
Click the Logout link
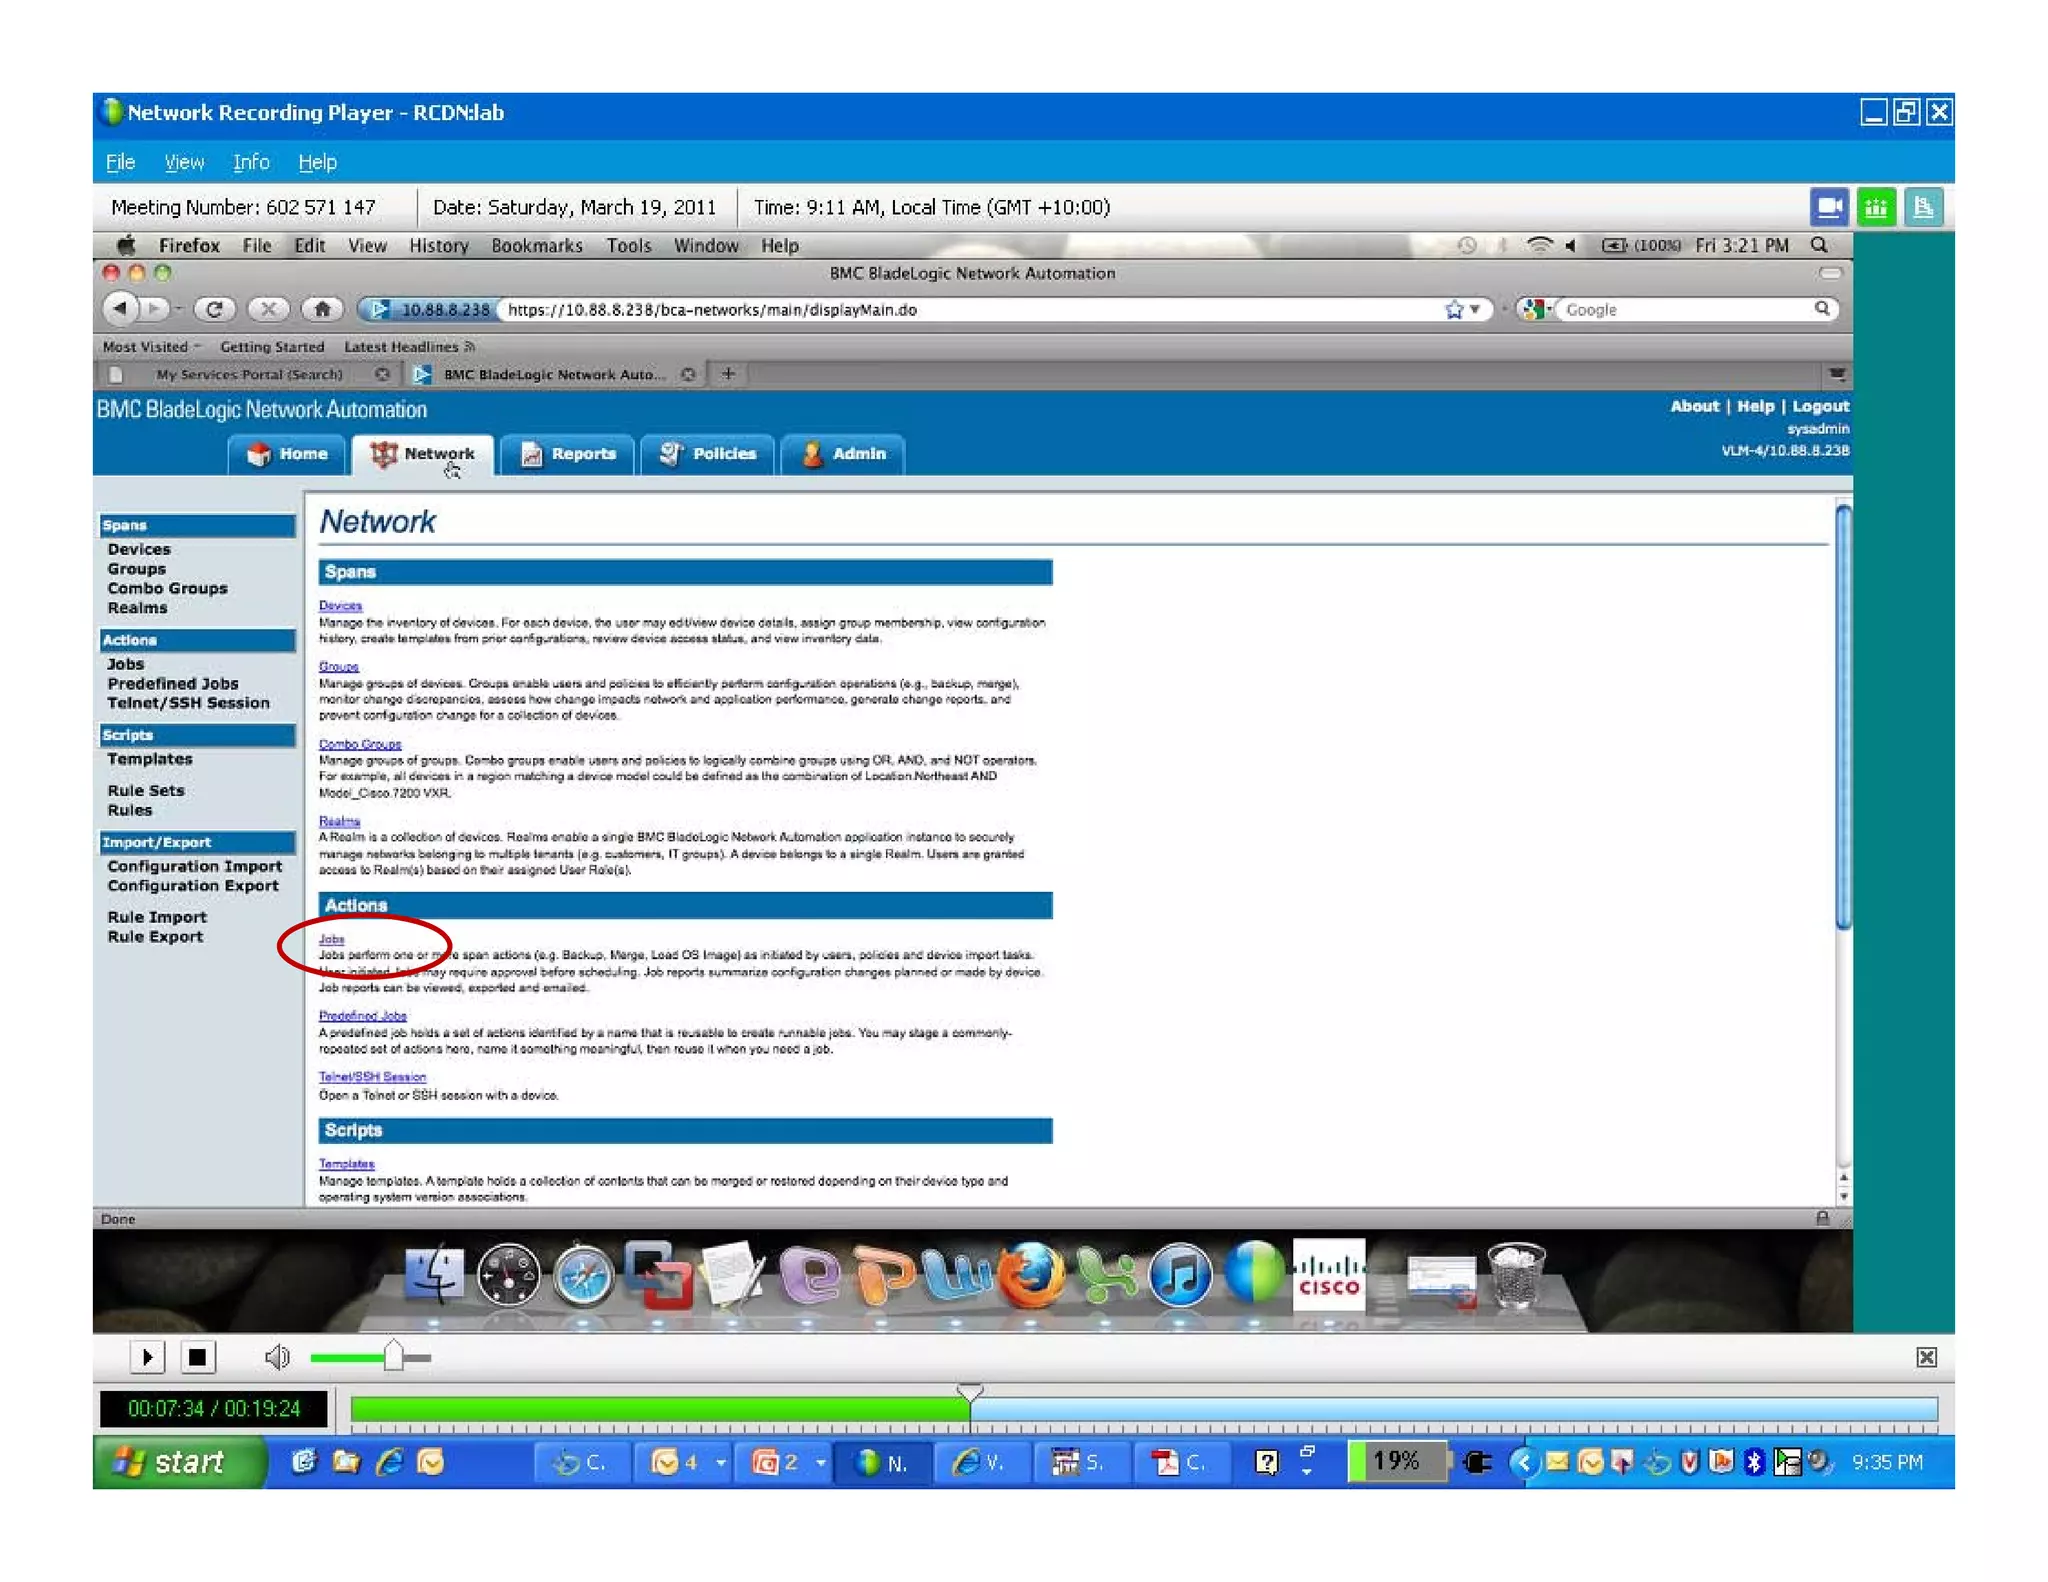point(1820,406)
